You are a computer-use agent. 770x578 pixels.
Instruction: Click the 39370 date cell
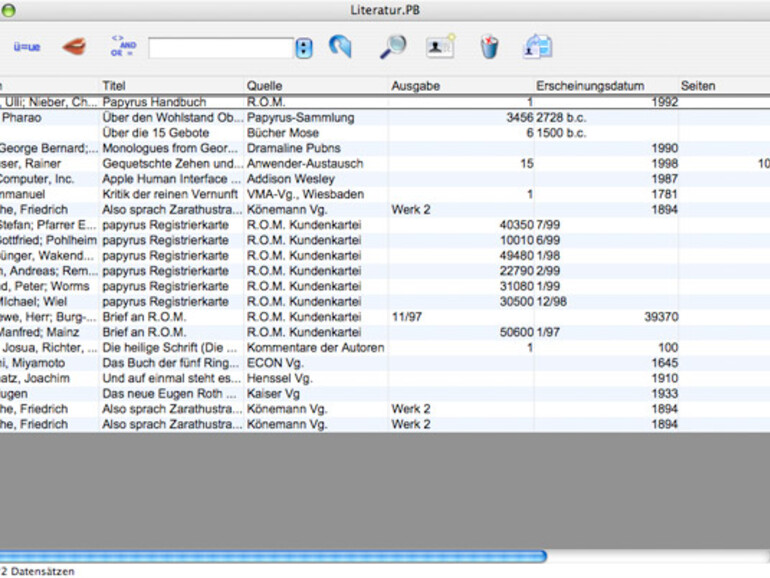[661, 317]
